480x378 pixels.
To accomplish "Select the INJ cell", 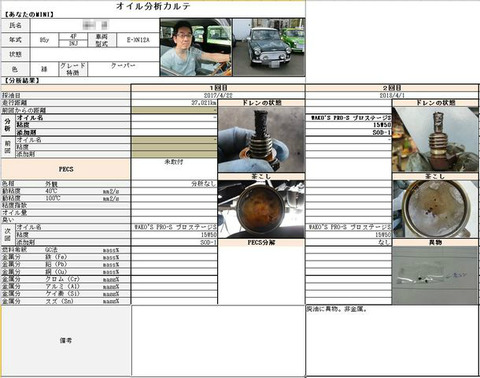I will [73, 43].
